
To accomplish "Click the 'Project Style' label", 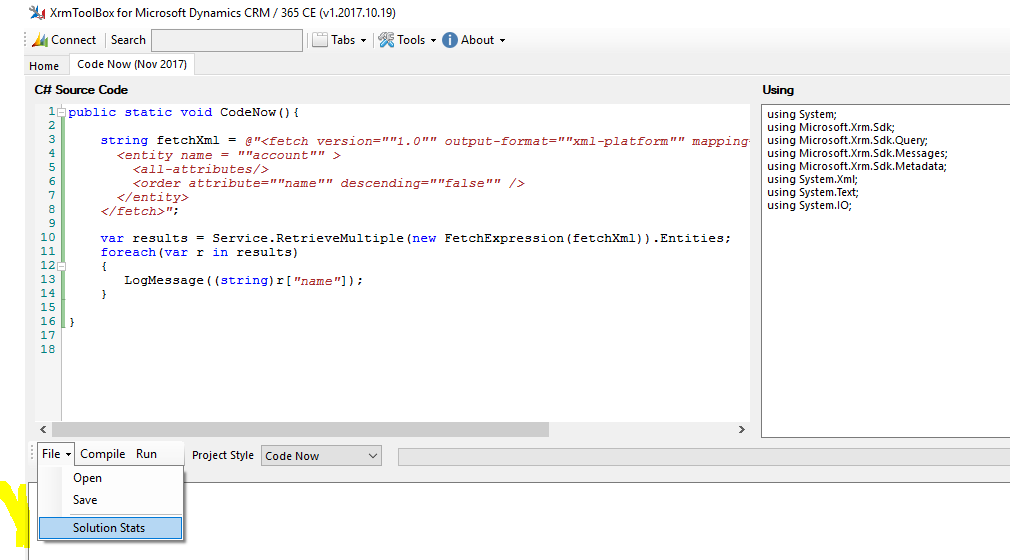I will click(x=223, y=455).
